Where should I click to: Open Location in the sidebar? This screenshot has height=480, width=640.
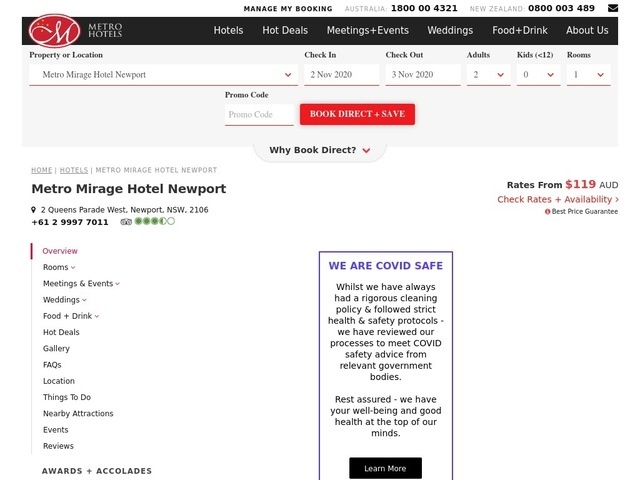pos(59,381)
